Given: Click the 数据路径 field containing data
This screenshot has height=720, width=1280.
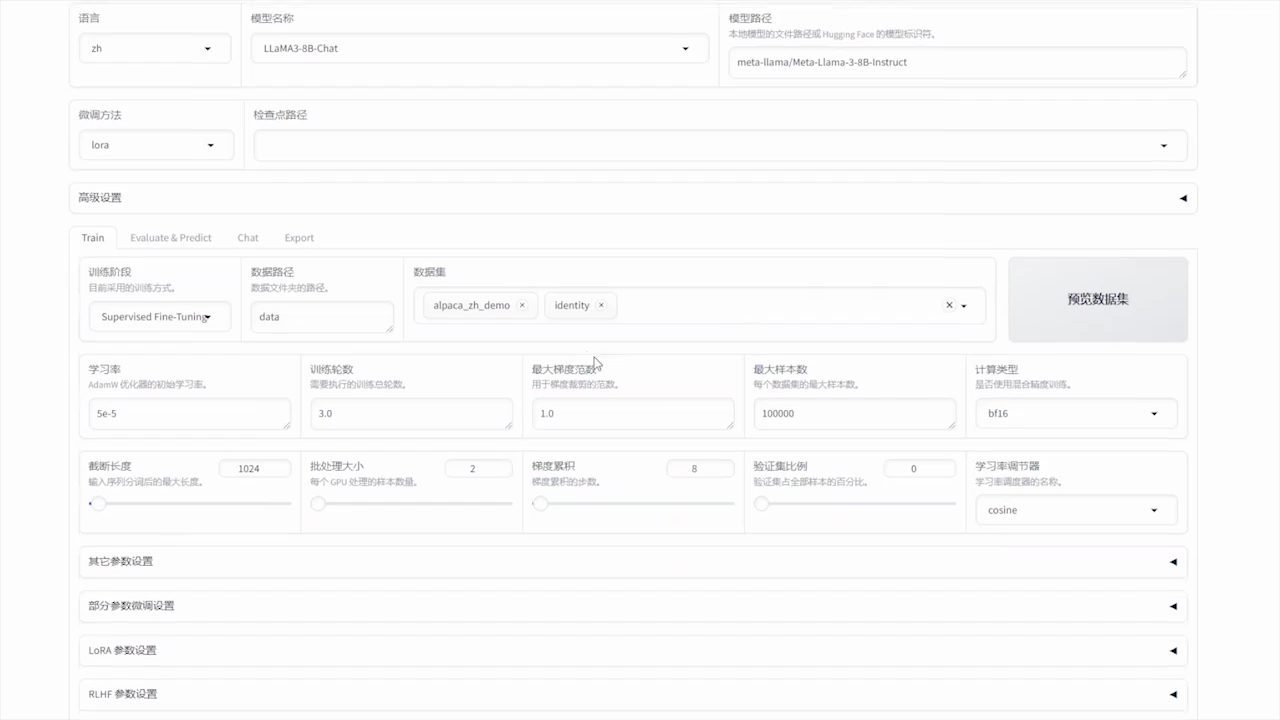Looking at the screenshot, I should coord(322,317).
